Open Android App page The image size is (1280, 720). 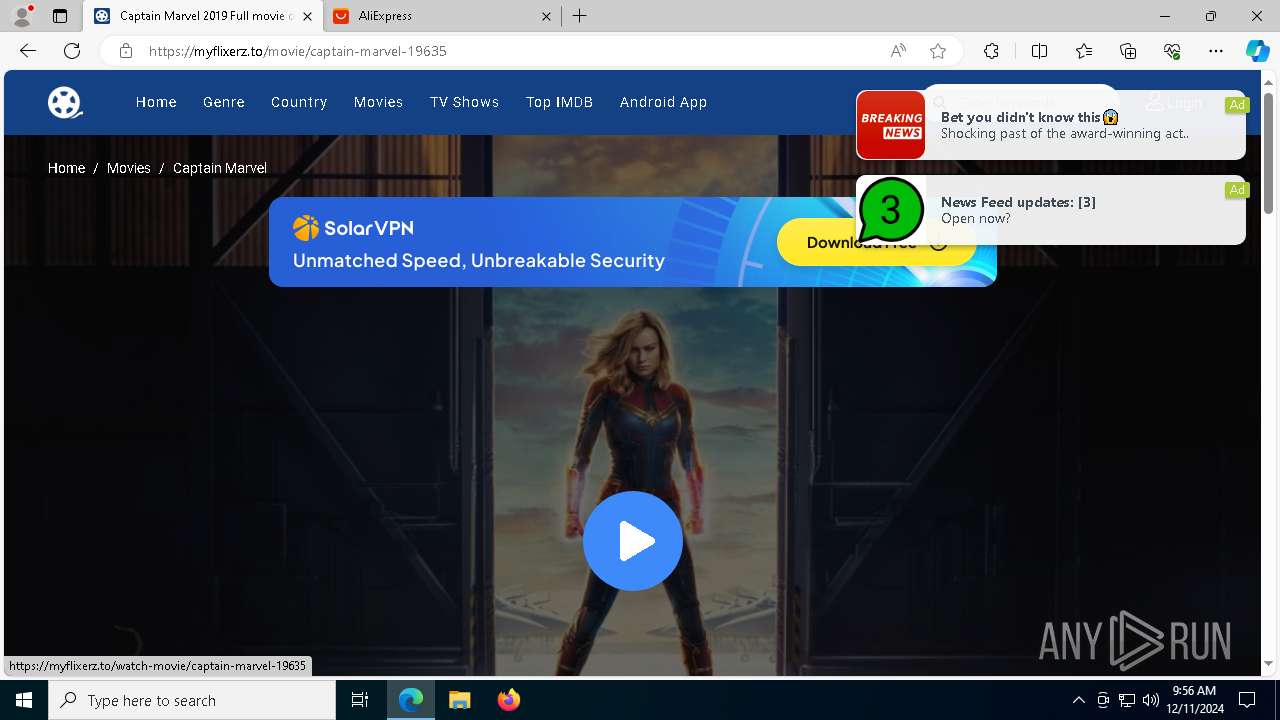663,102
